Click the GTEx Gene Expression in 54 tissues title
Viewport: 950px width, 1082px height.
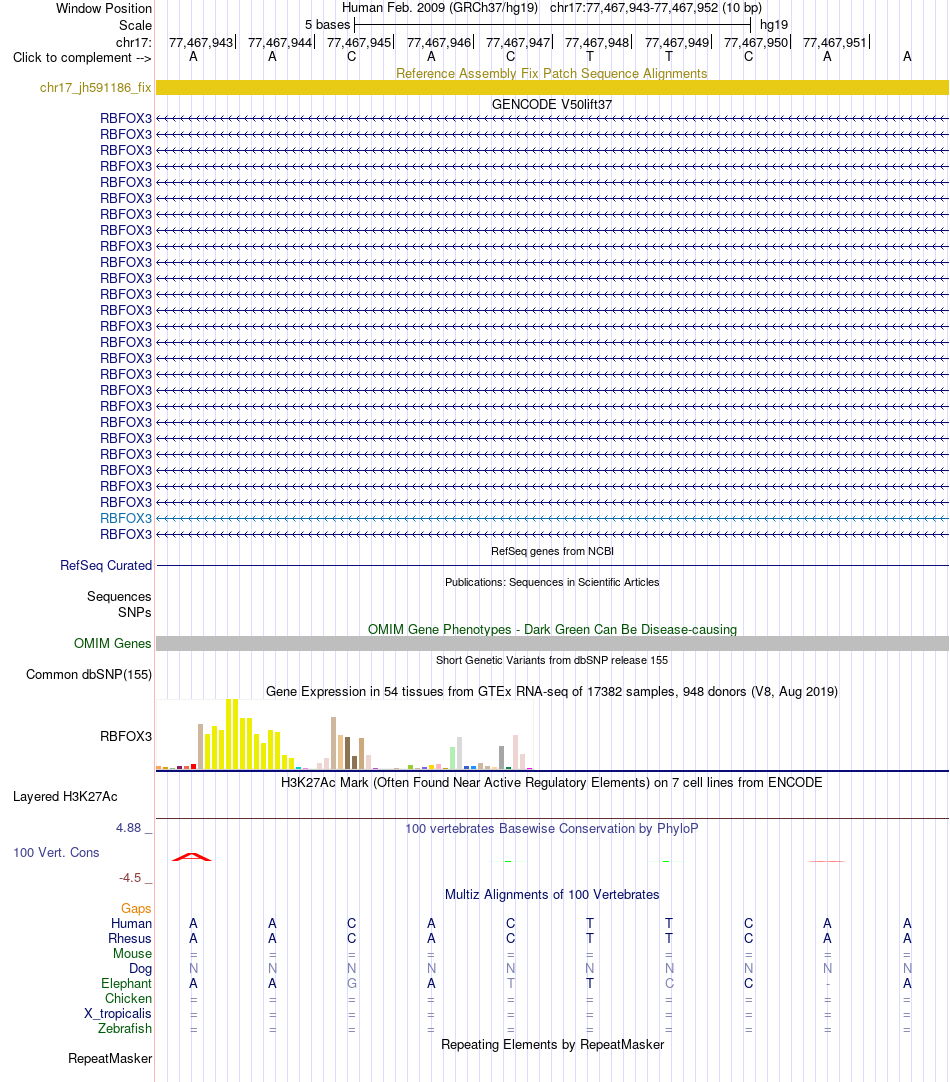(551, 691)
